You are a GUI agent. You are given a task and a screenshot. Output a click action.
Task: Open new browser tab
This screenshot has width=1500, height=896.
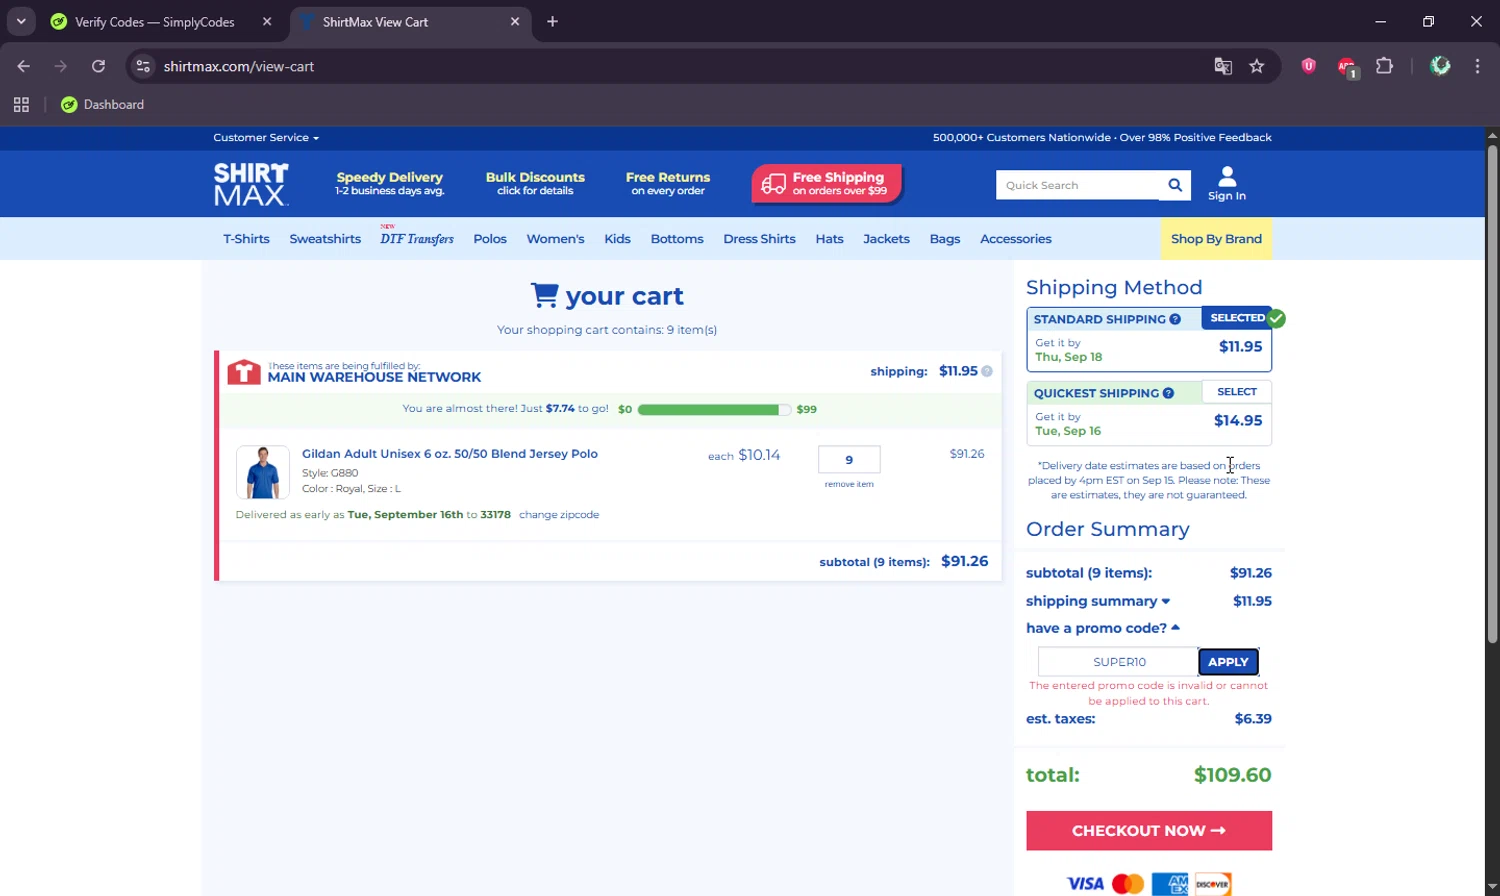[552, 21]
